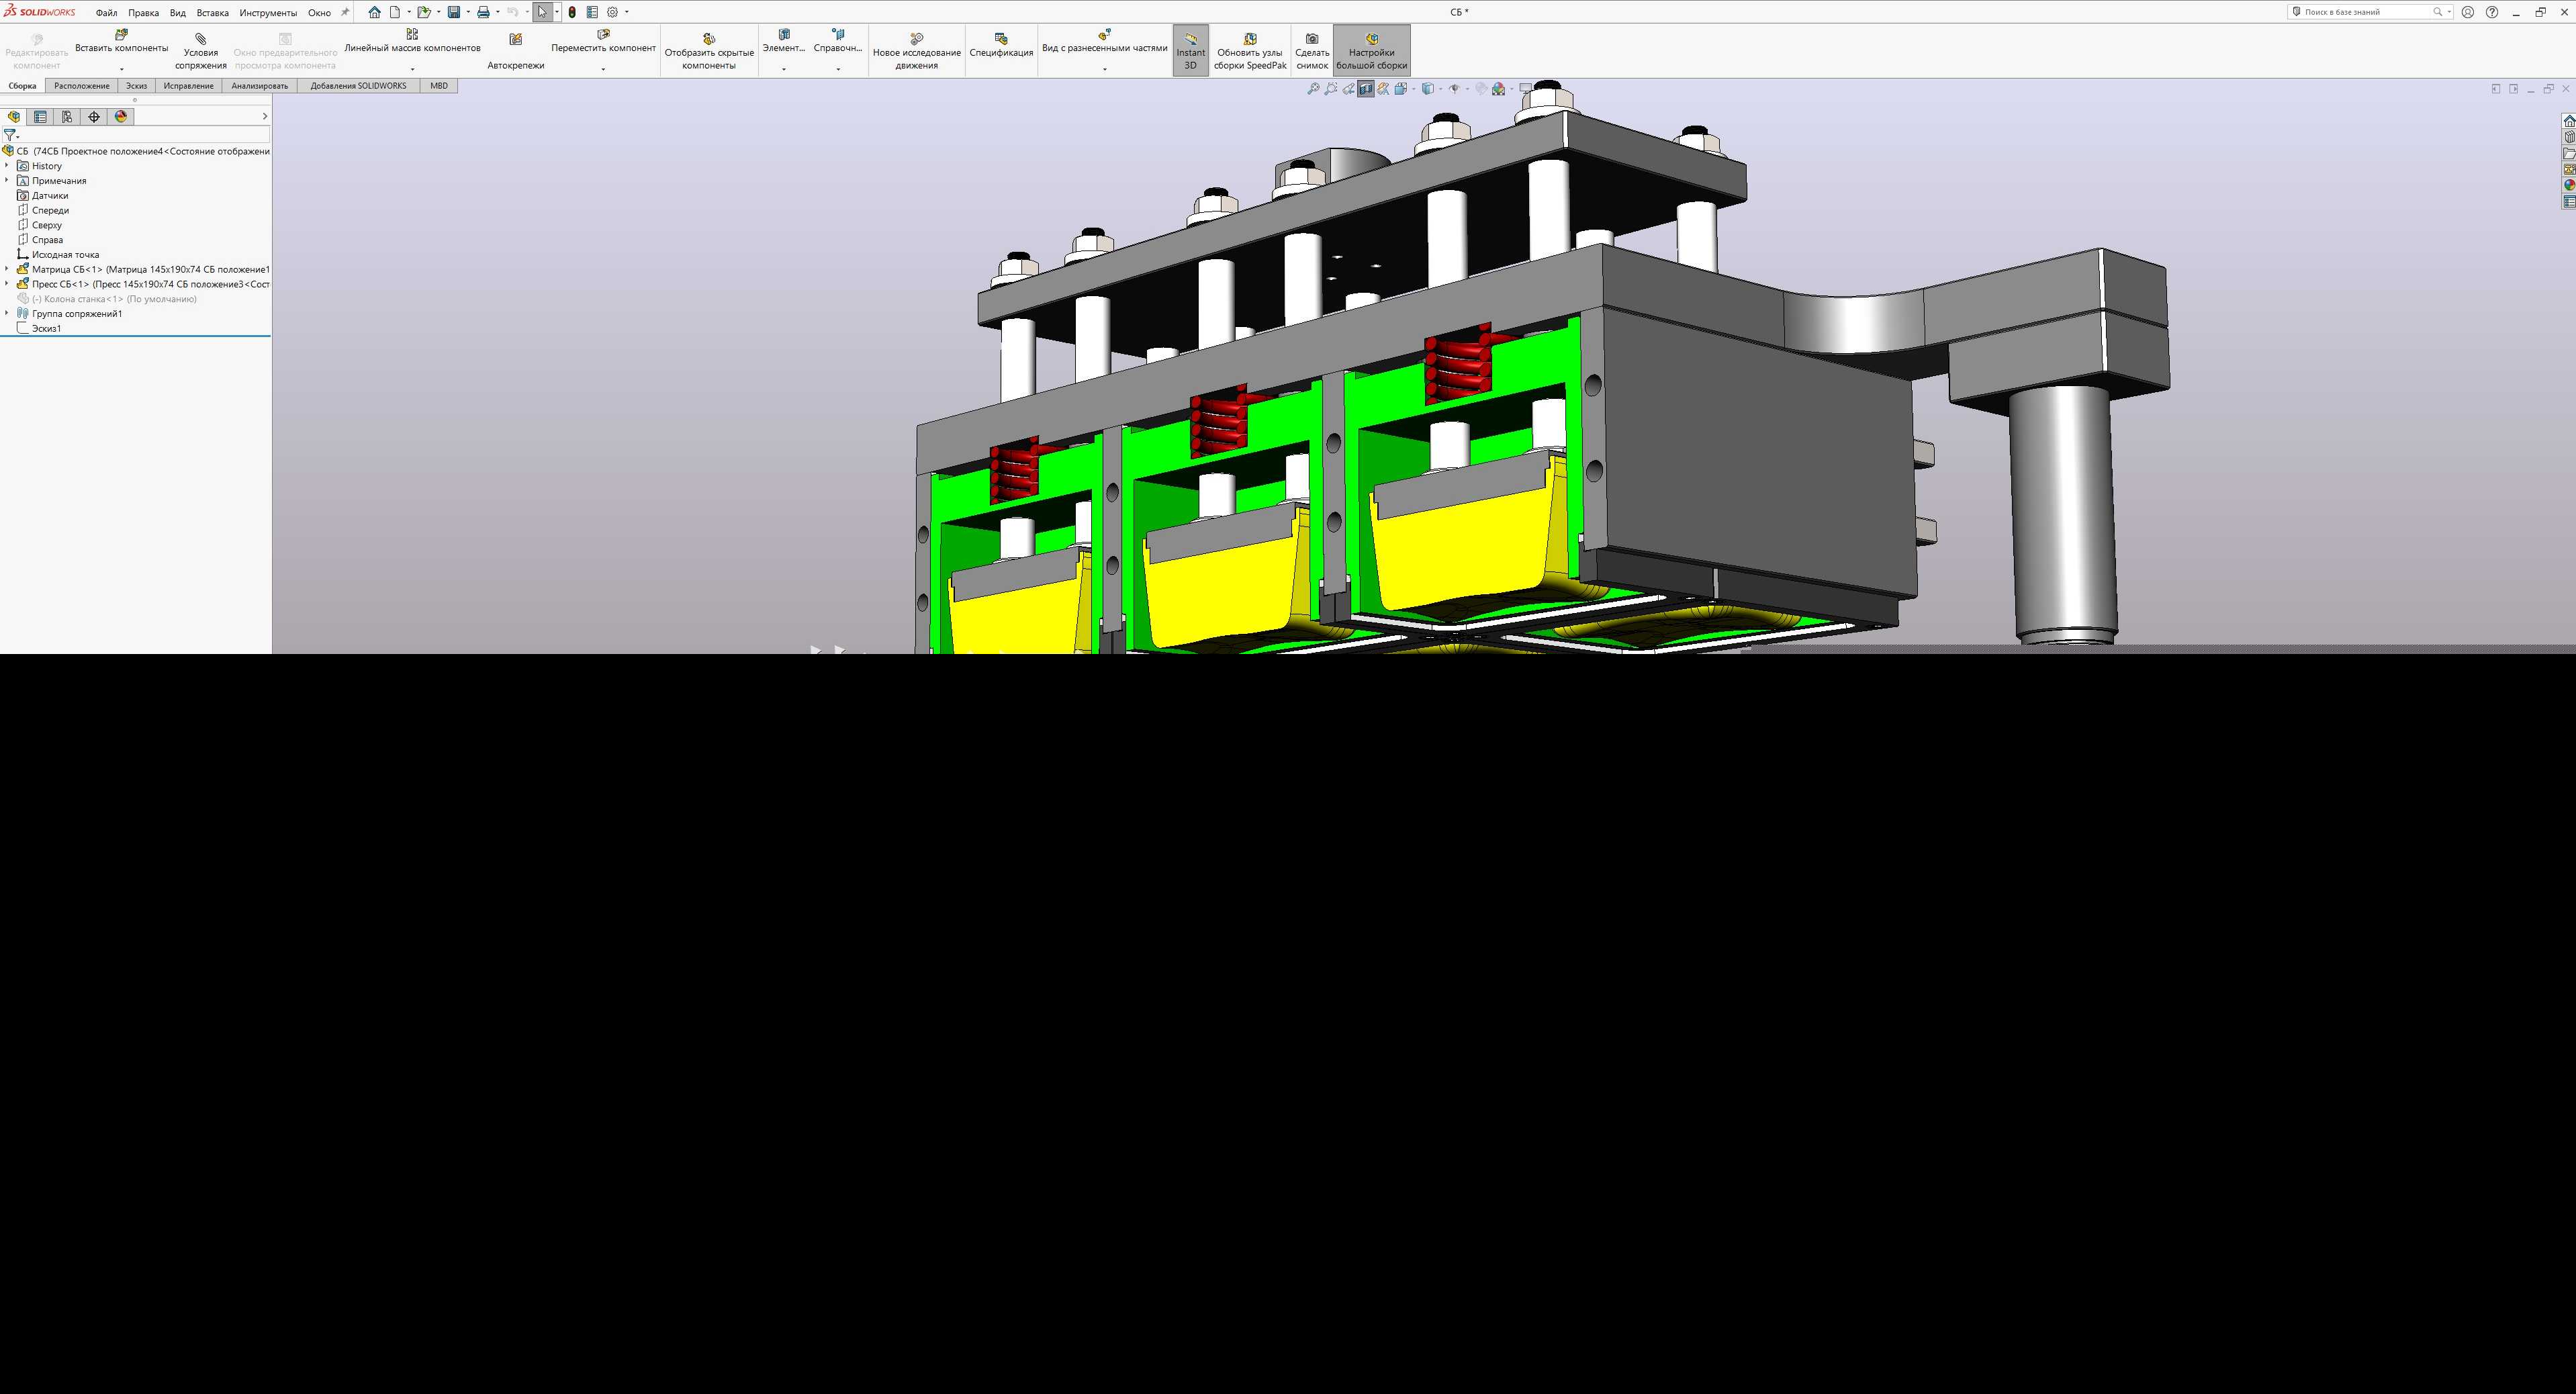Image resolution: width=2576 pixels, height=1394 pixels.
Task: Toggle the Select cursor tool
Action: [x=542, y=12]
